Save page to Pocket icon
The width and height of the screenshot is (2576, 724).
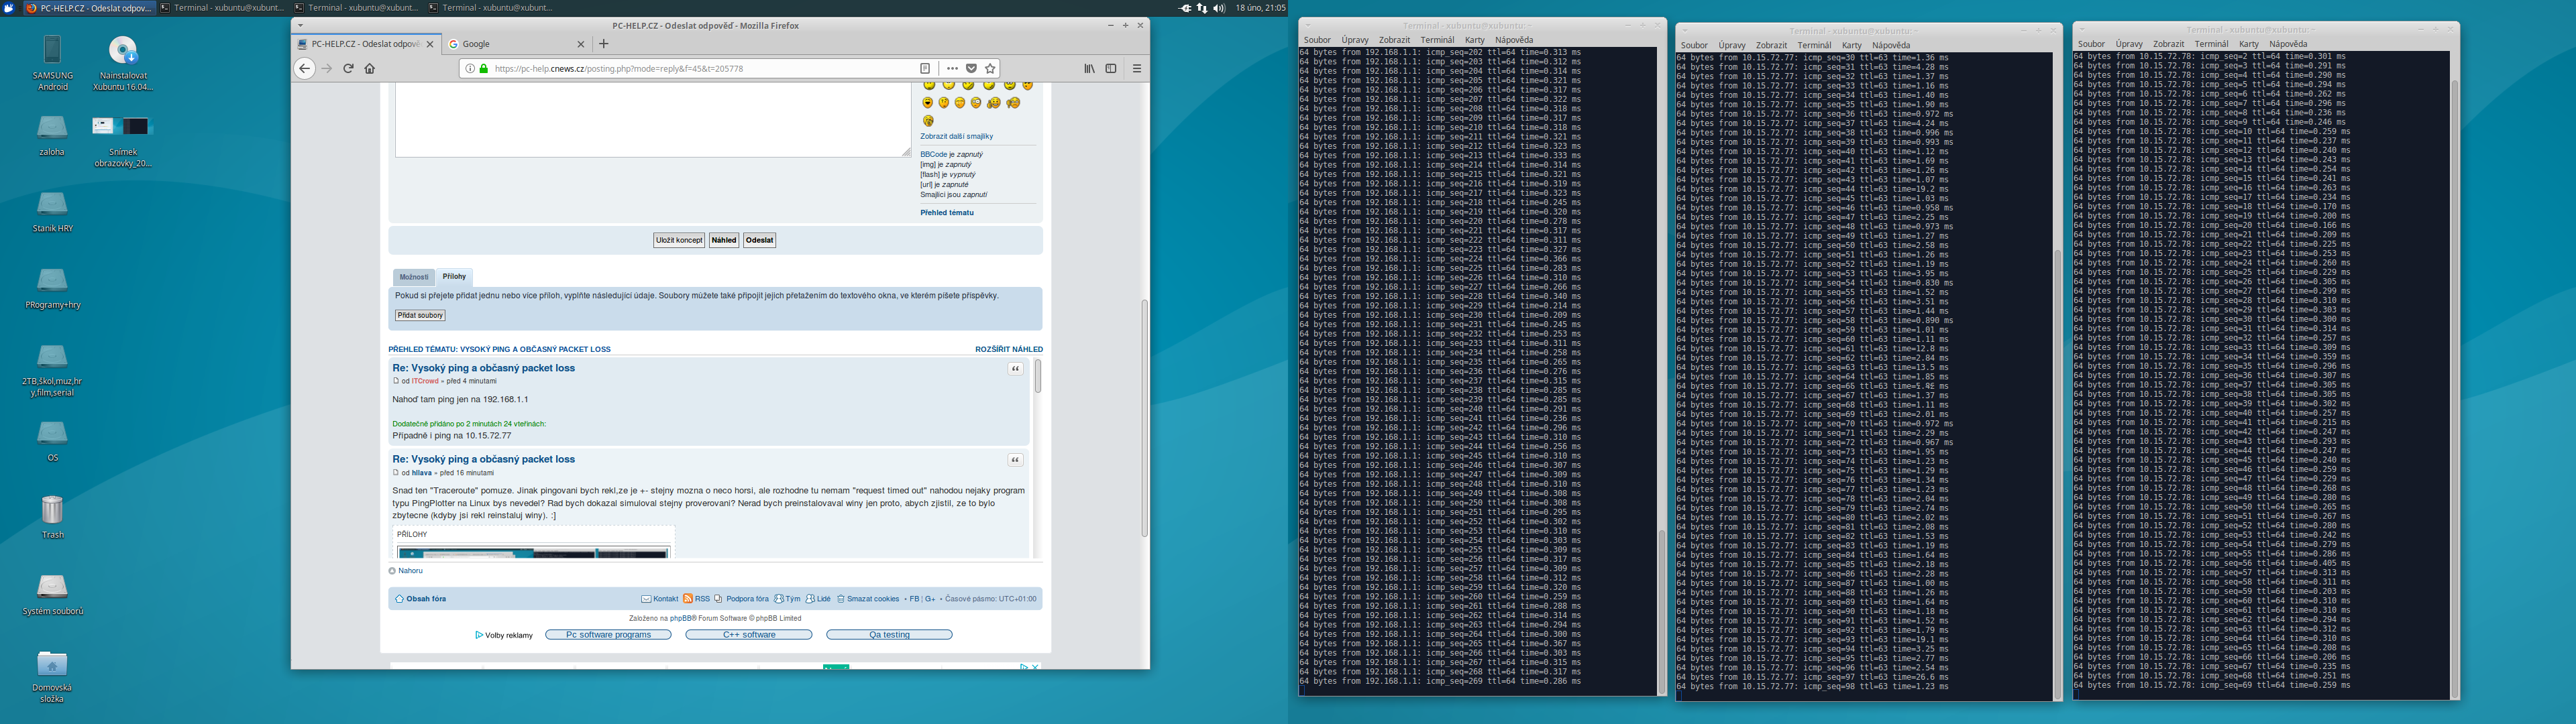(971, 69)
